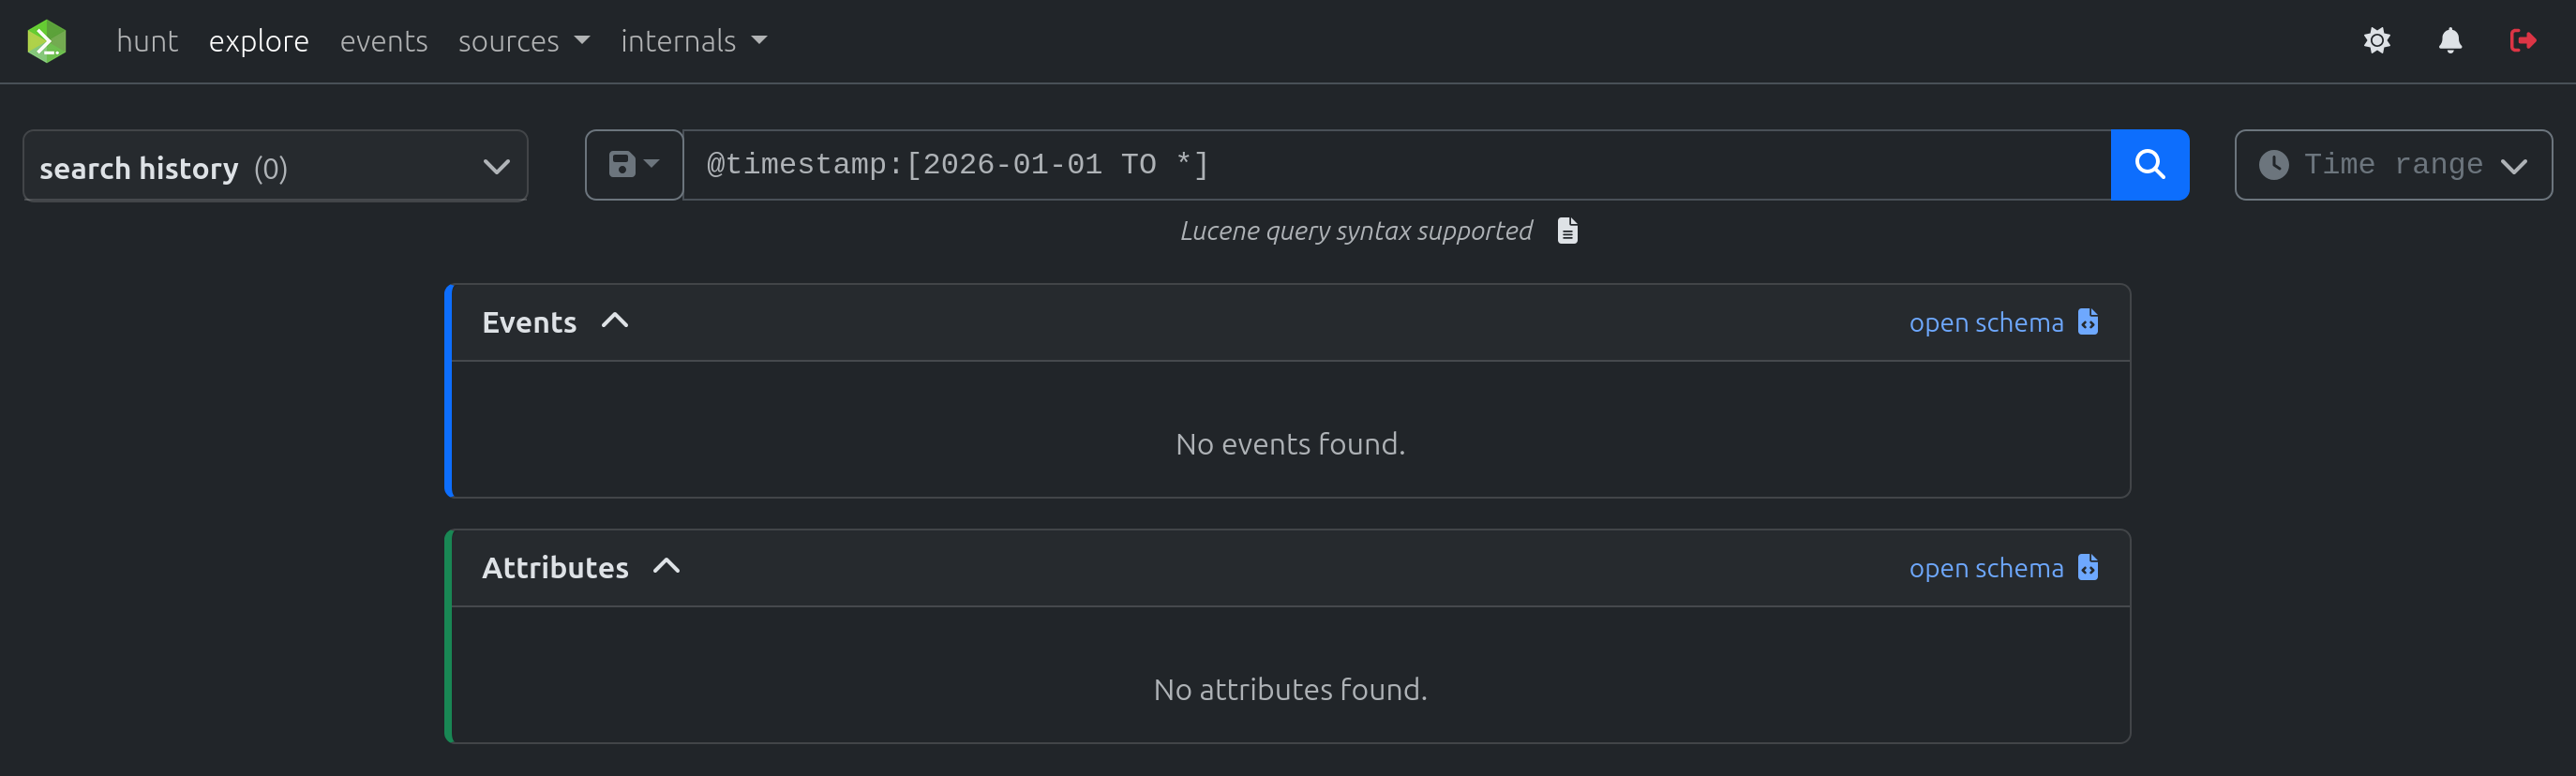Click the green app logo icon
Viewport: 2576px width, 776px height.
pyautogui.click(x=46, y=41)
